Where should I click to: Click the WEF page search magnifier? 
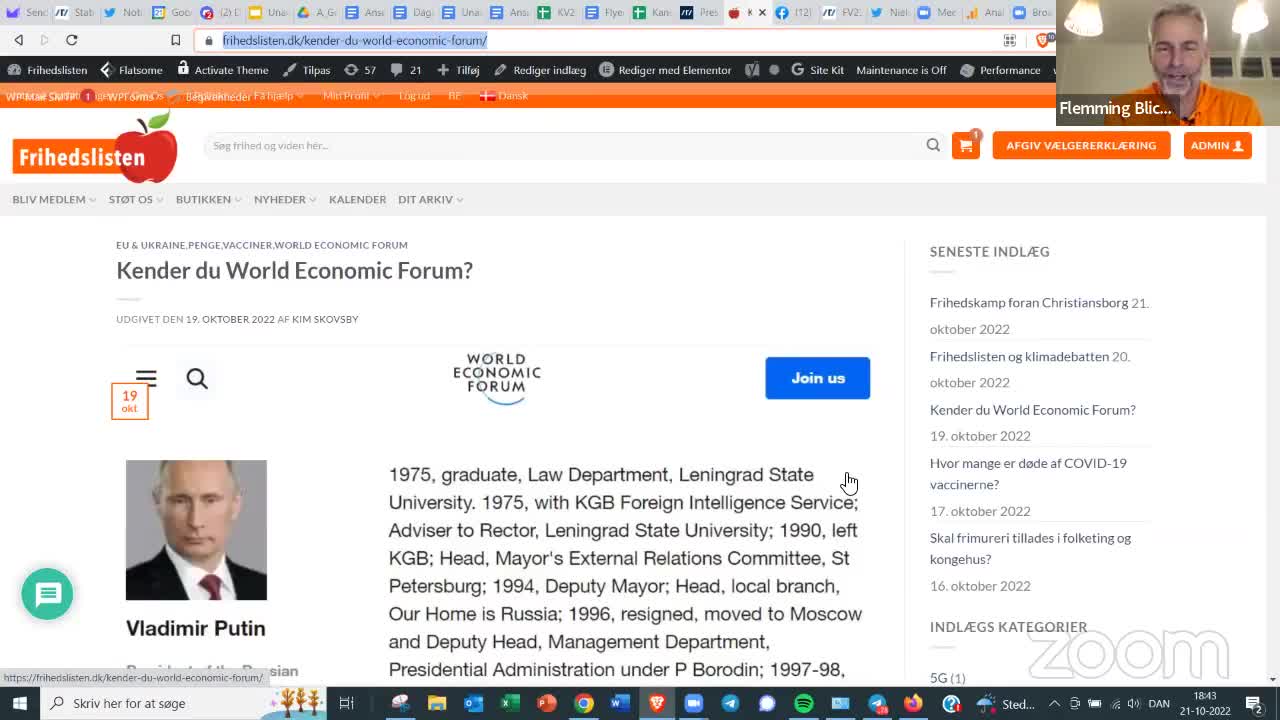(197, 378)
